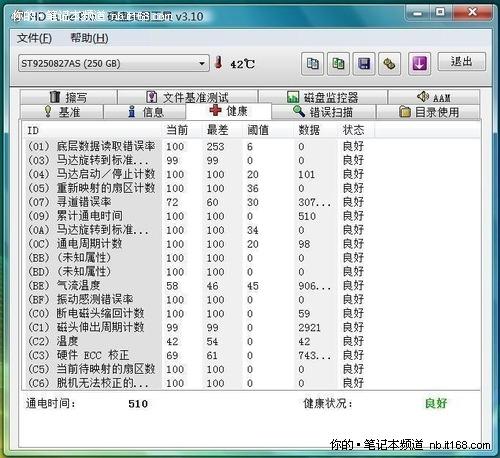500x458 pixels.
Task: Switch to the 基准 tab
Action: 62,112
